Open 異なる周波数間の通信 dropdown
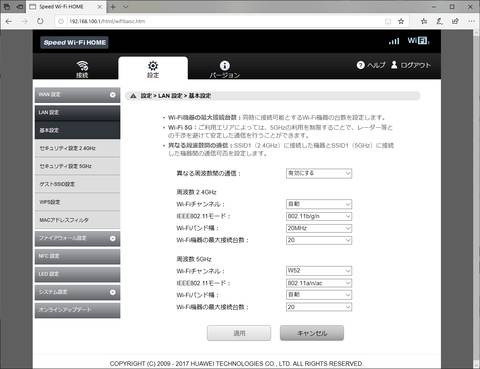Viewport: 480px width, 369px height. point(319,173)
